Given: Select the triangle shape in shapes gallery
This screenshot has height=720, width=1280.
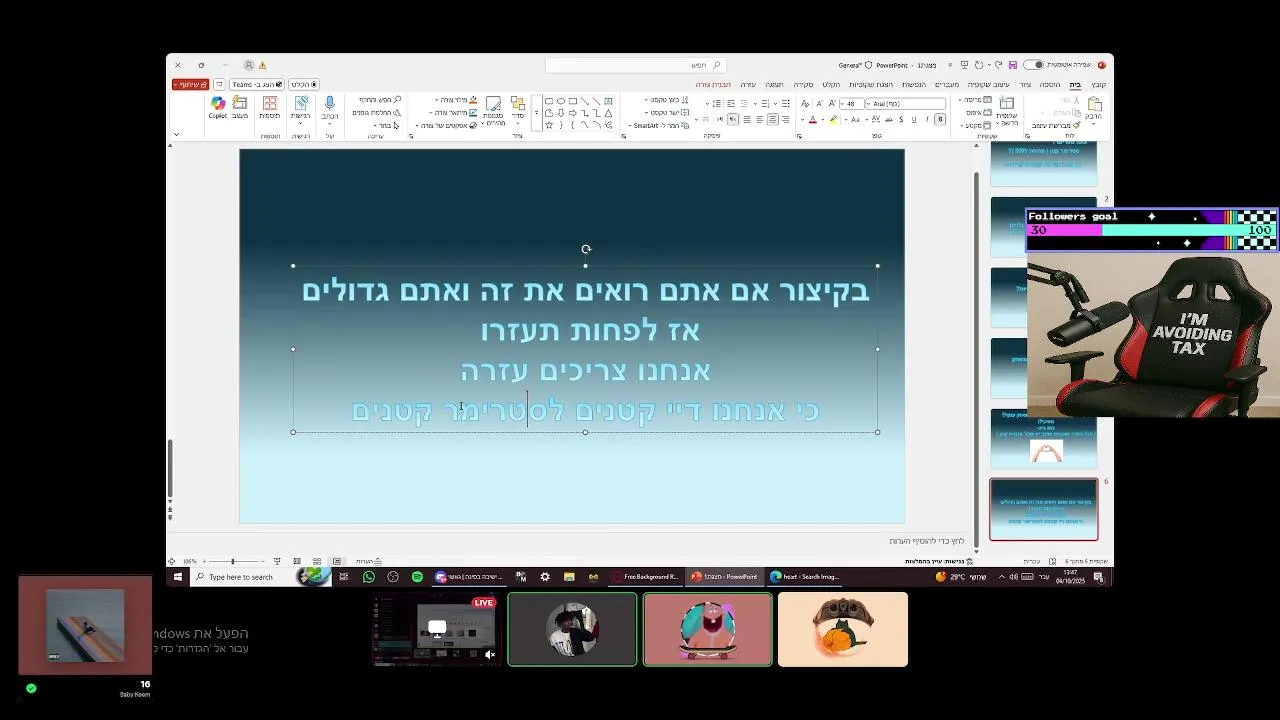Looking at the screenshot, I should (607, 113).
